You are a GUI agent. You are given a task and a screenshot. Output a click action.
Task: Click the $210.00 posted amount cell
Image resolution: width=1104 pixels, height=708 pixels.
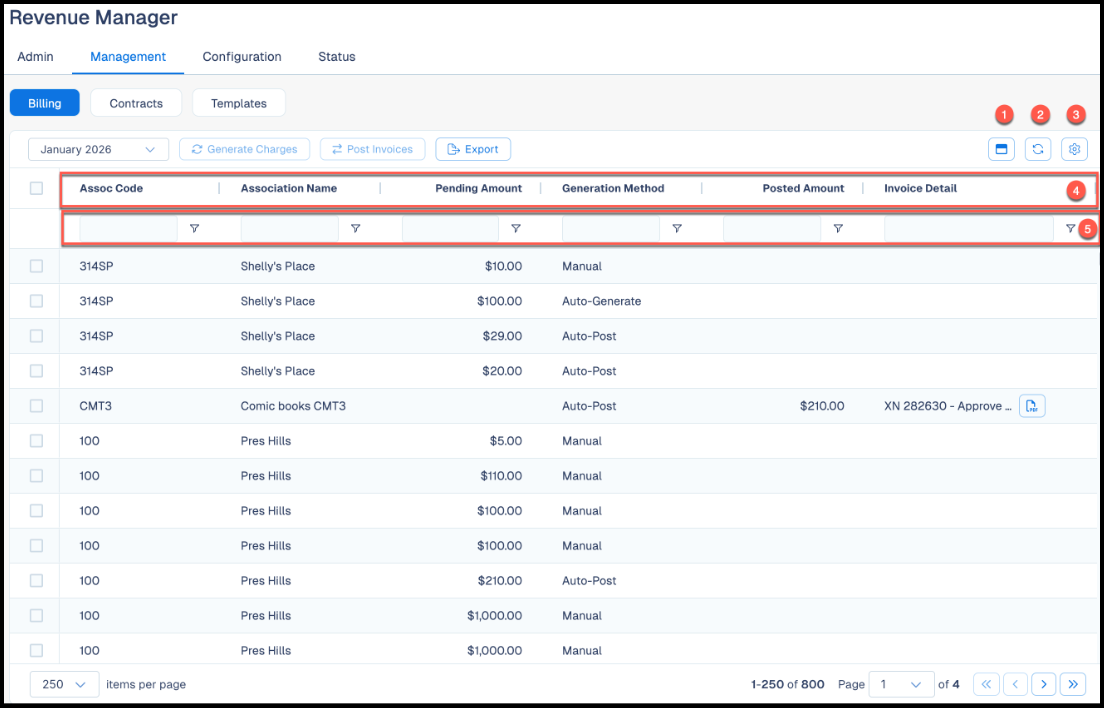822,406
